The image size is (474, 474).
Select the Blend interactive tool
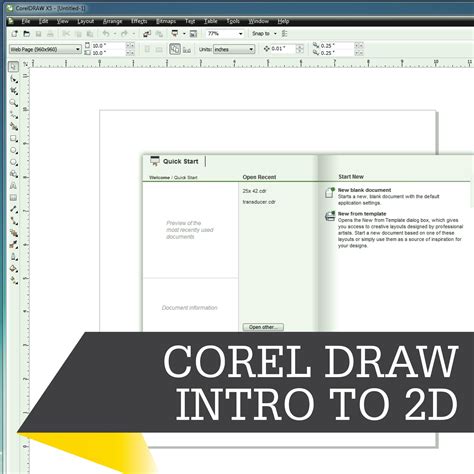pyautogui.click(x=14, y=233)
